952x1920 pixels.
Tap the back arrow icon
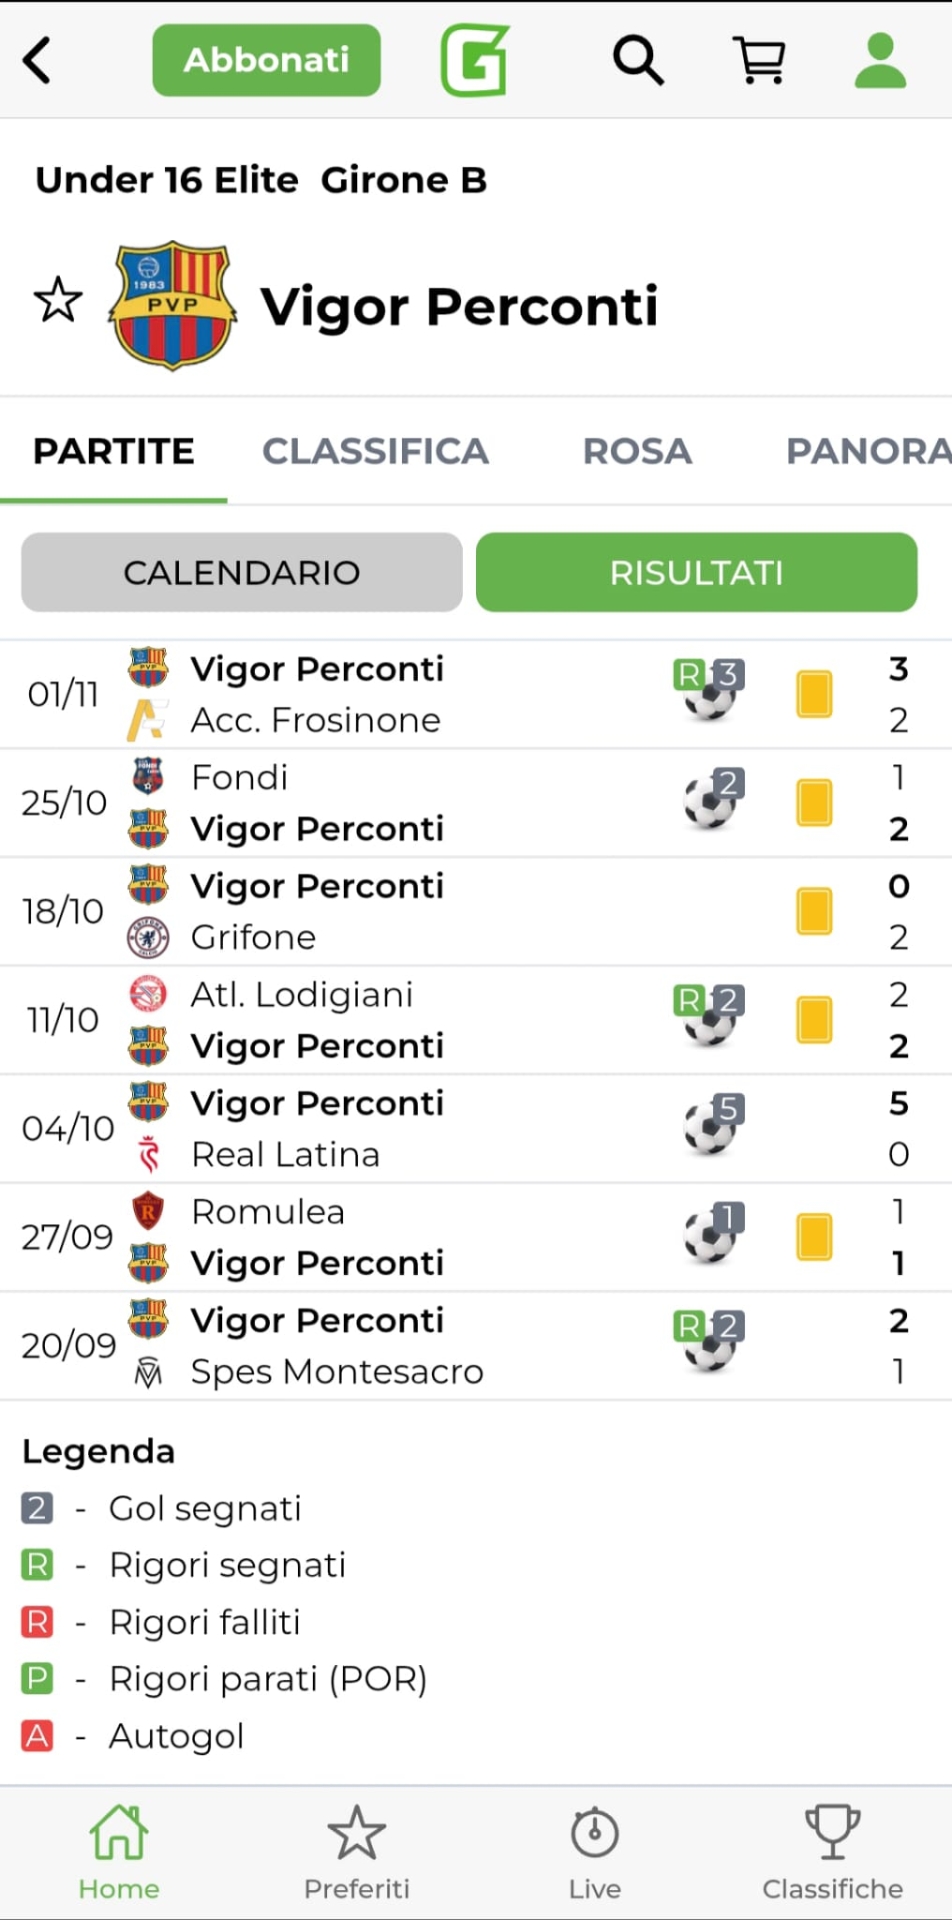[38, 60]
